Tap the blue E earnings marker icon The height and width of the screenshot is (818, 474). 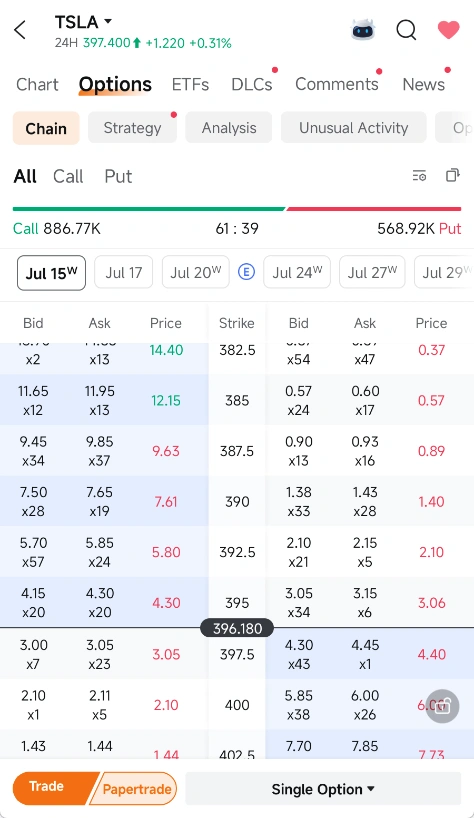246,272
